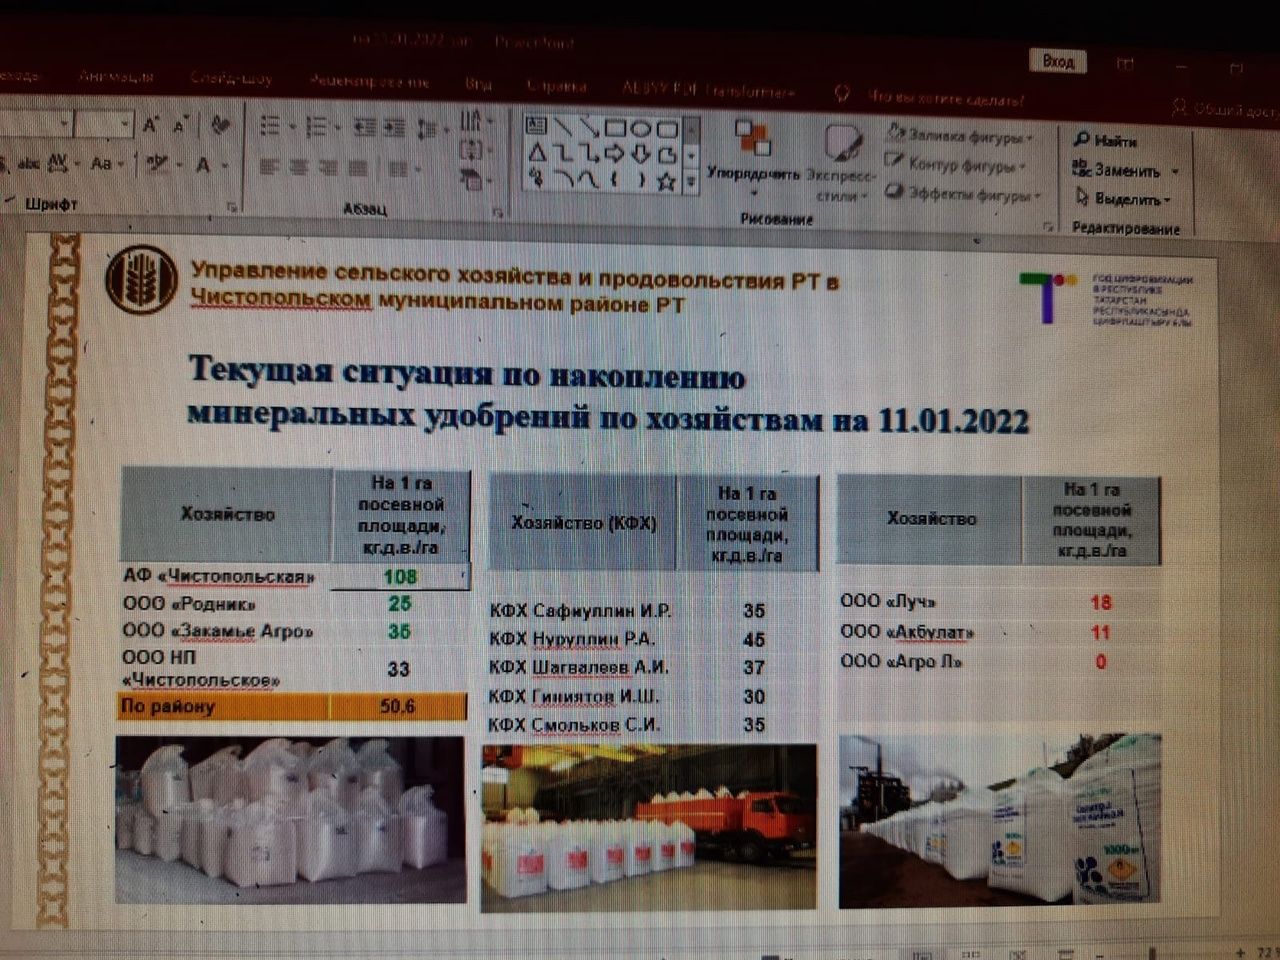Viewport: 1280px width, 960px height.
Task: Open Convert to SmartArt icon
Action: point(472,180)
